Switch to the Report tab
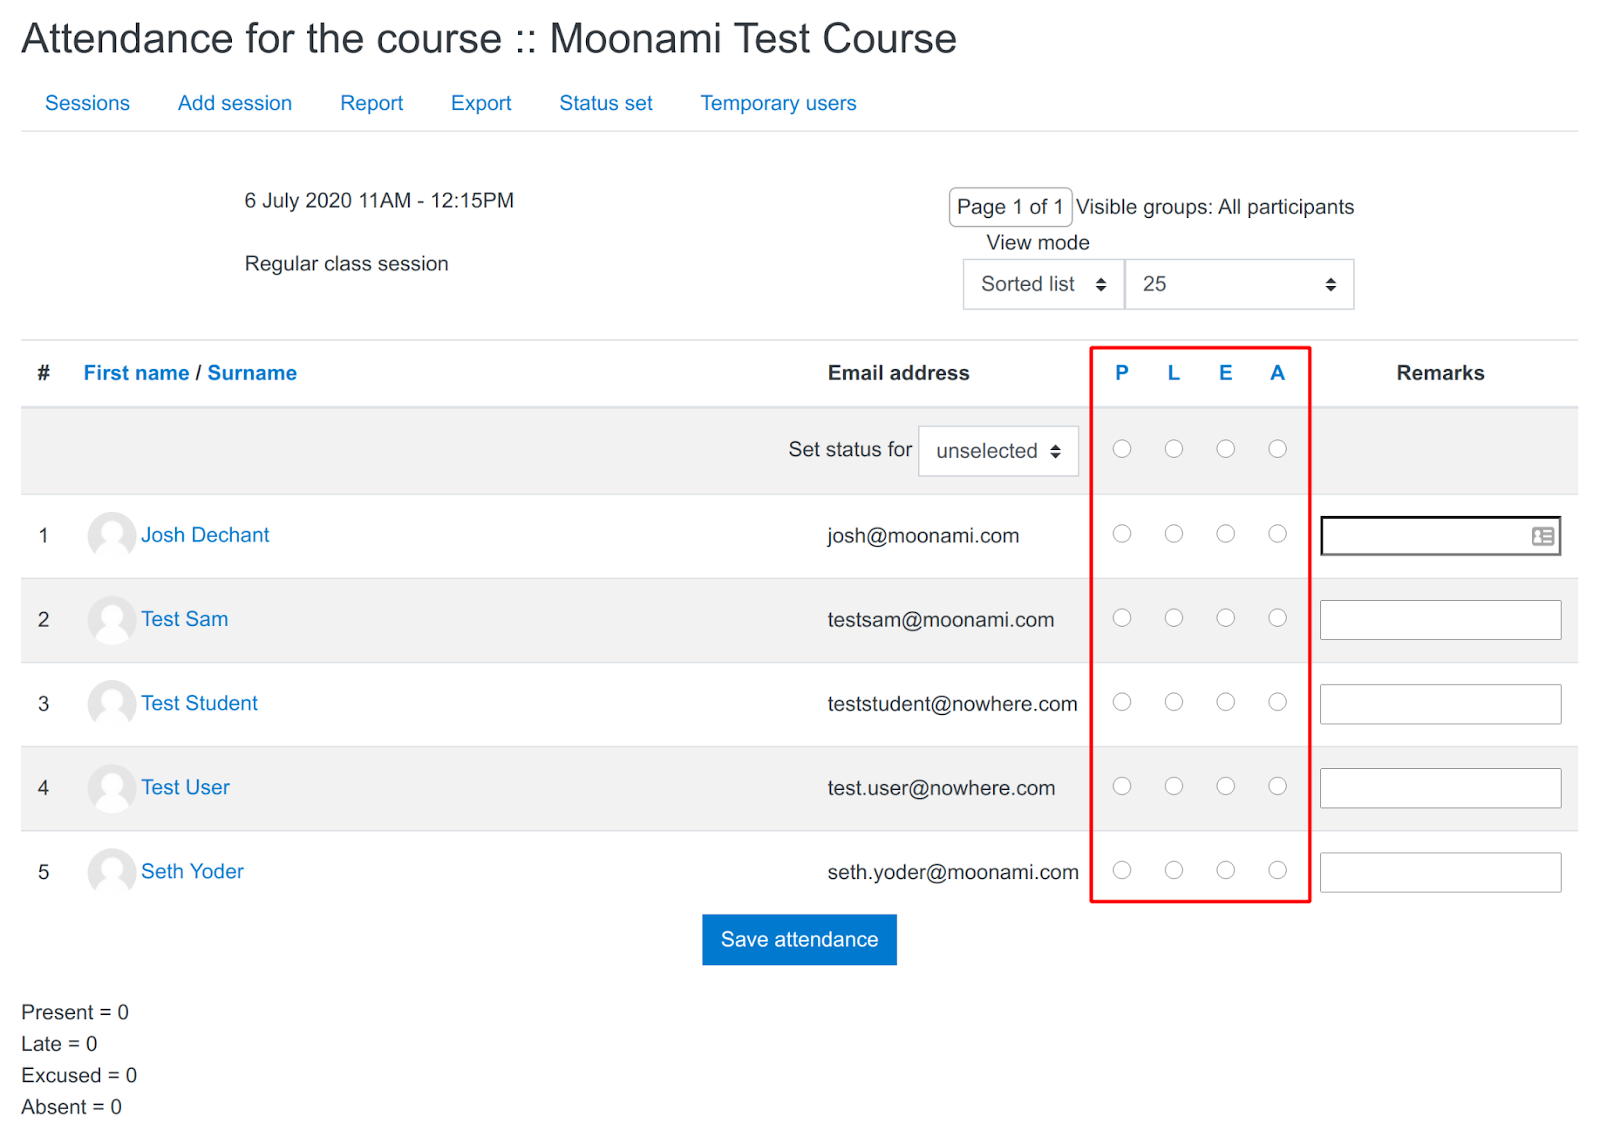The image size is (1600, 1141). coord(371,103)
